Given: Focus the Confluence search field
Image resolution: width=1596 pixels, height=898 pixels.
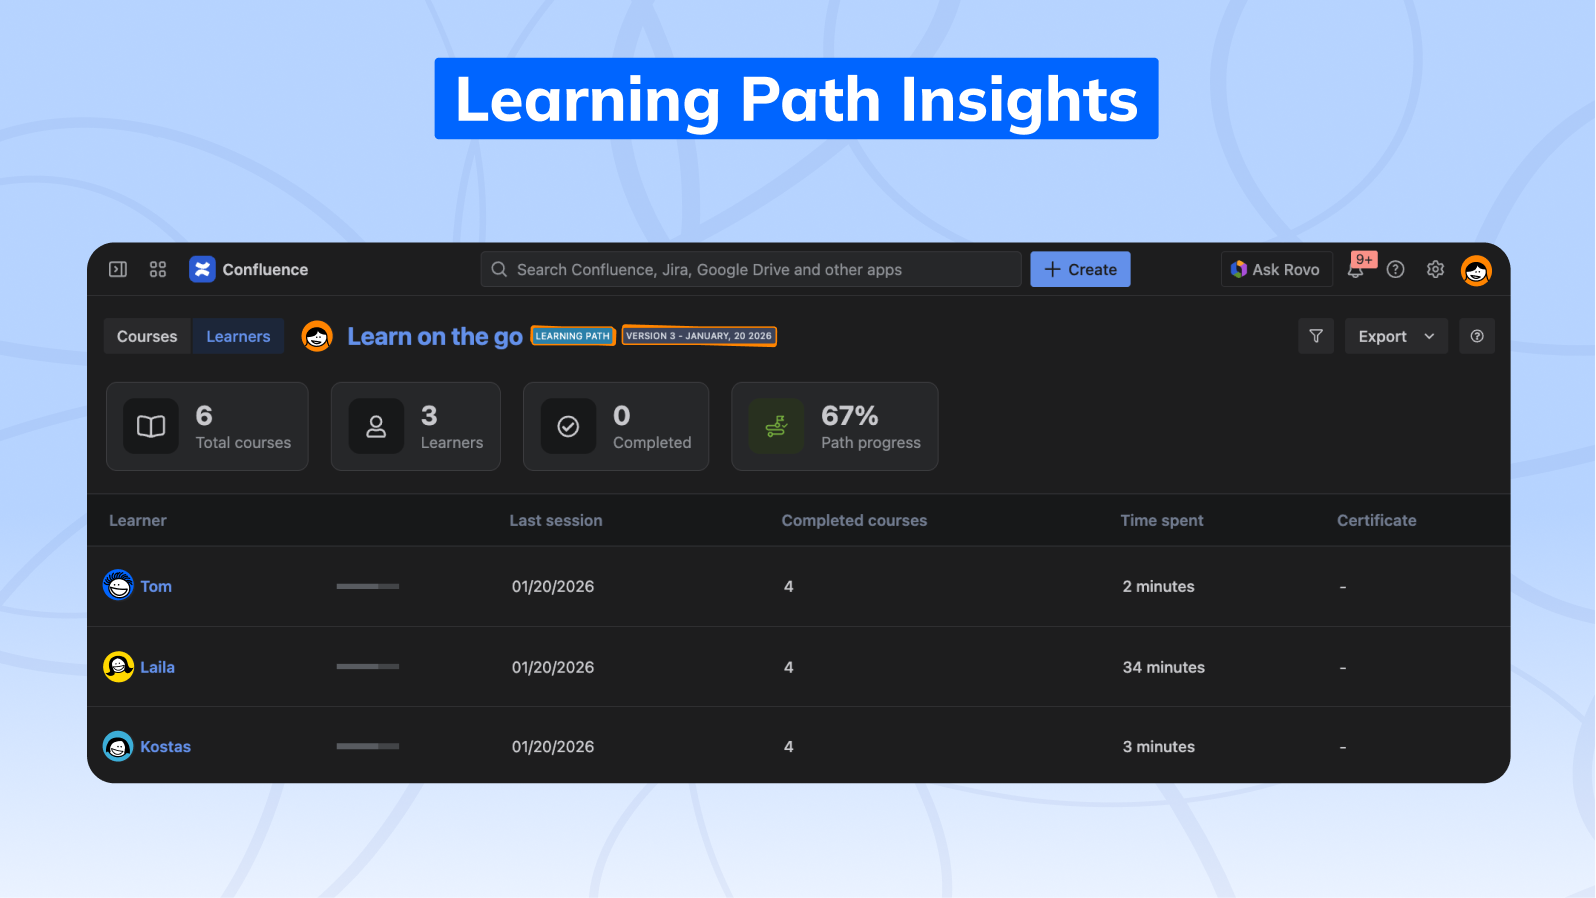Looking at the screenshot, I should click(750, 269).
